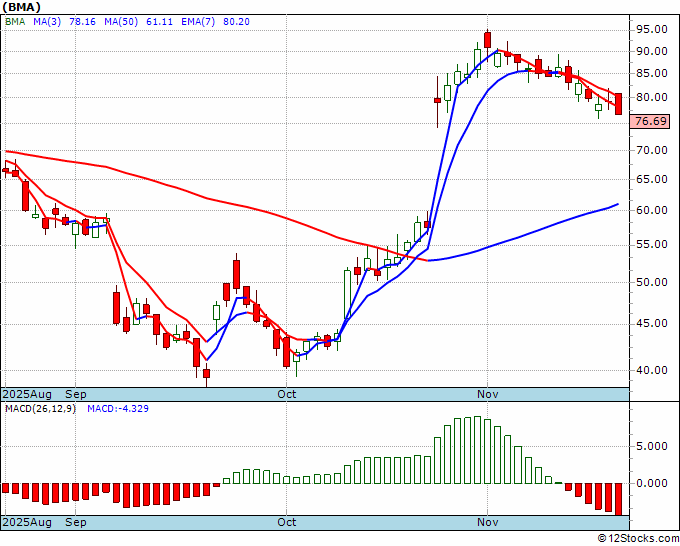This screenshot has height=546, width=680.
Task: Click the Nov label on MACD axis
Action: (x=487, y=522)
